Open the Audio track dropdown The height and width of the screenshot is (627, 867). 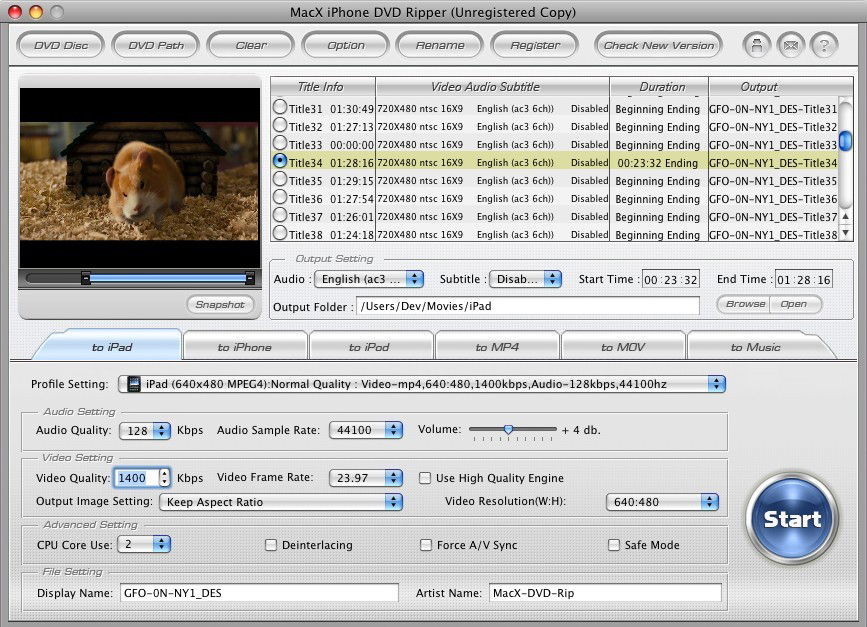tap(369, 279)
